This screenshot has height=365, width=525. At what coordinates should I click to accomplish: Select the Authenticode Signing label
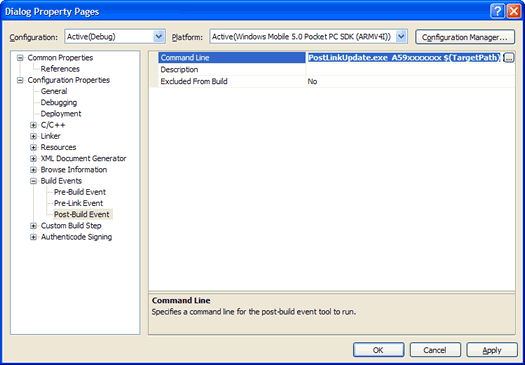(x=76, y=237)
